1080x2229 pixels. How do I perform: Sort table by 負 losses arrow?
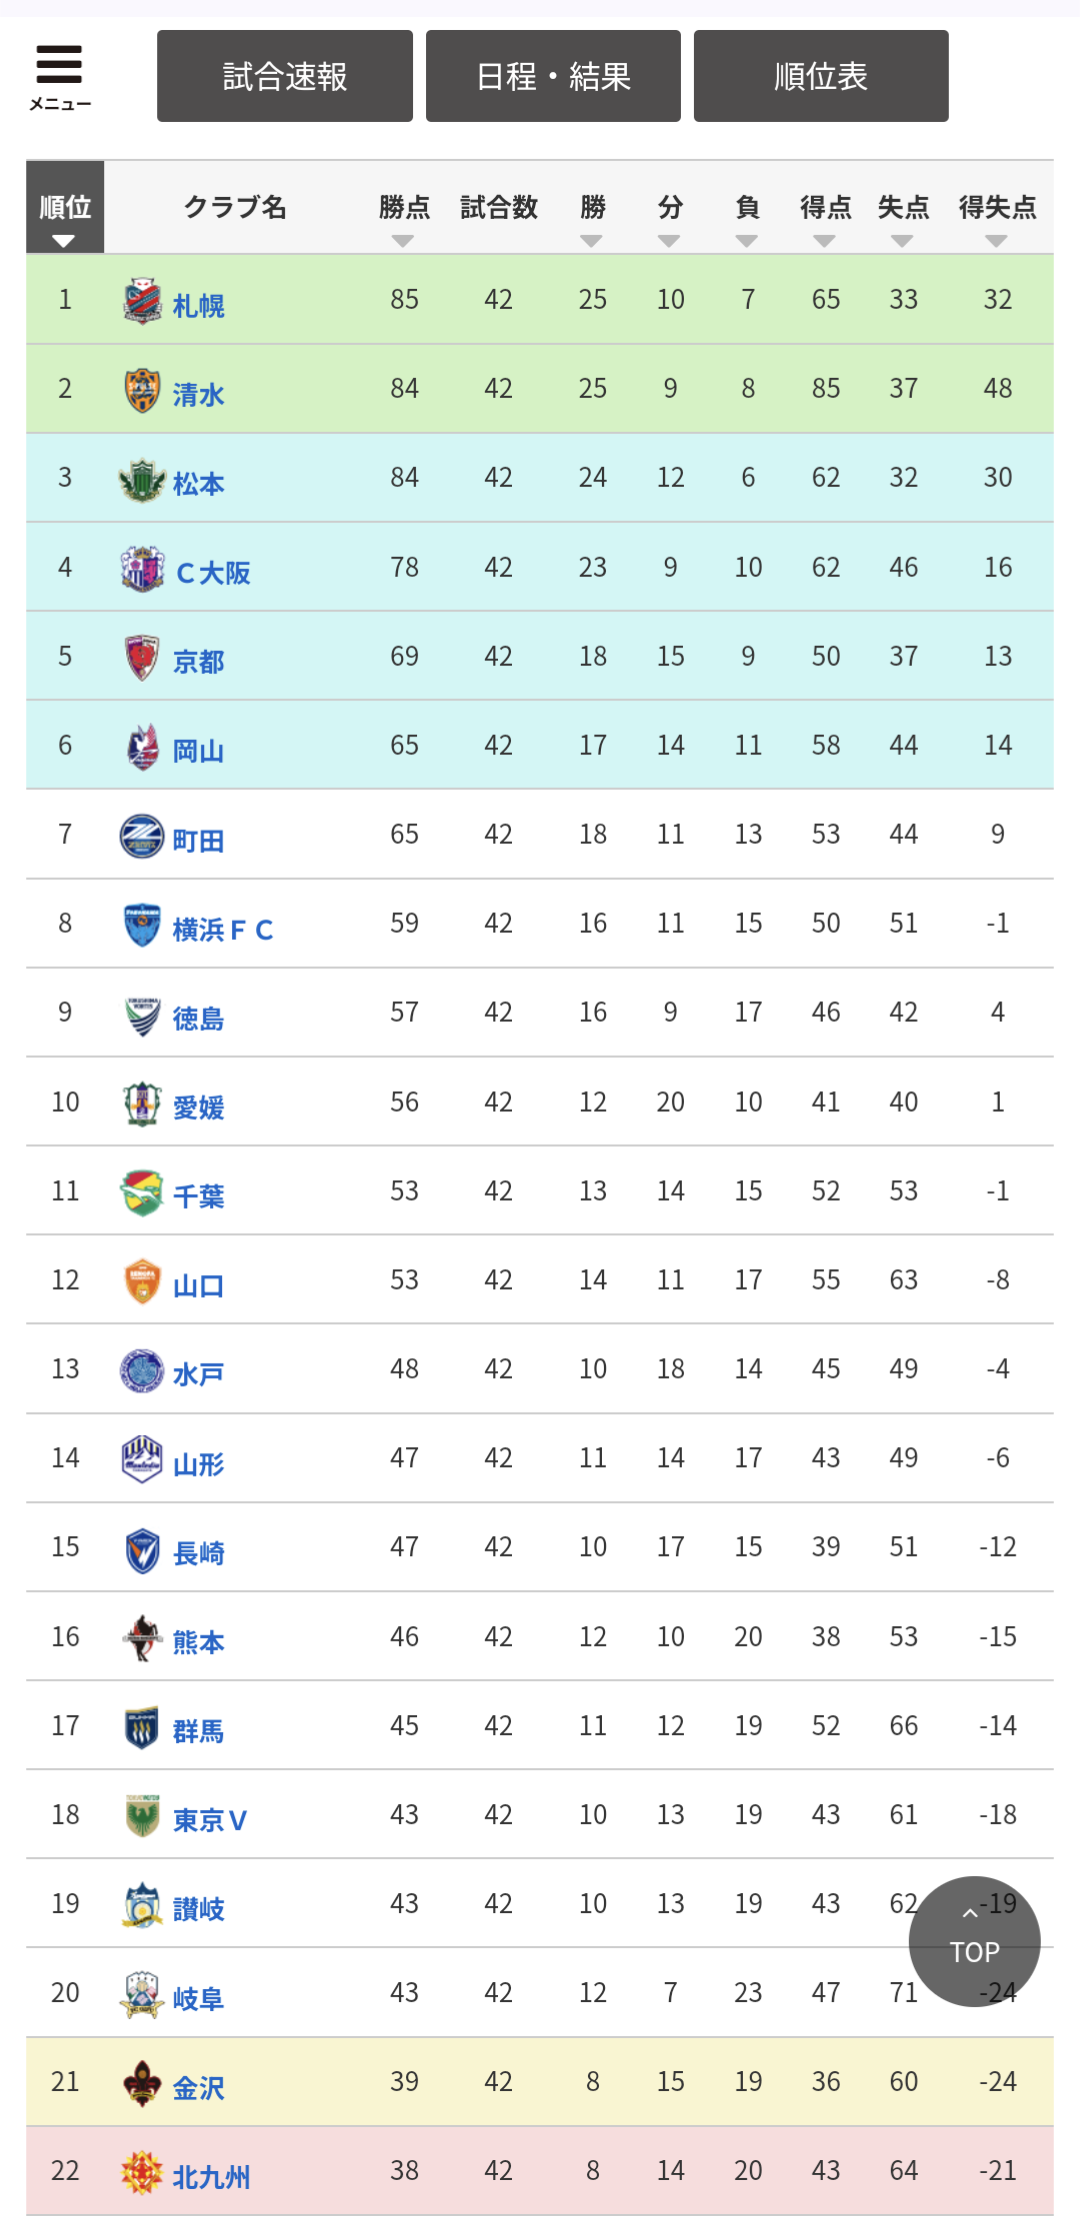747,241
